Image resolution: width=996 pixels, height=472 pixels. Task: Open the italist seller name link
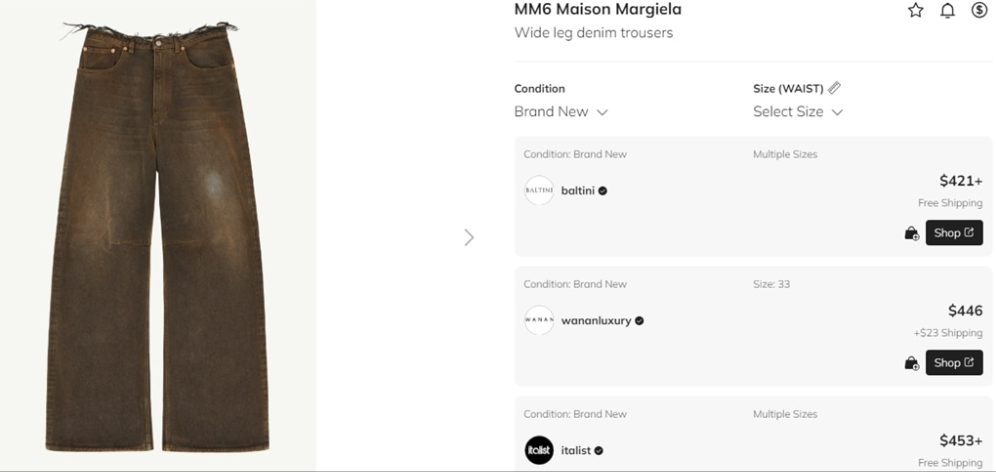(x=576, y=451)
